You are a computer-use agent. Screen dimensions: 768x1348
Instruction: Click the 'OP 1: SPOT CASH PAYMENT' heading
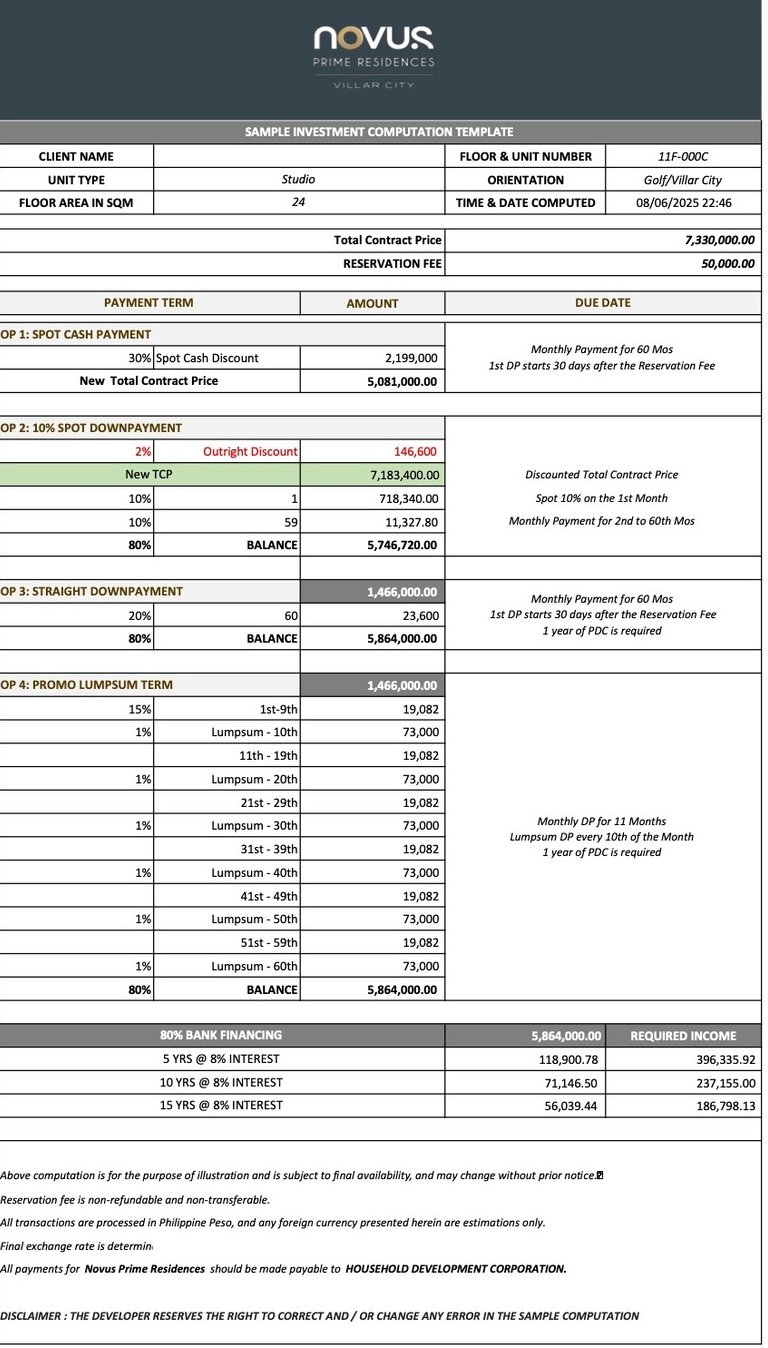point(76,334)
